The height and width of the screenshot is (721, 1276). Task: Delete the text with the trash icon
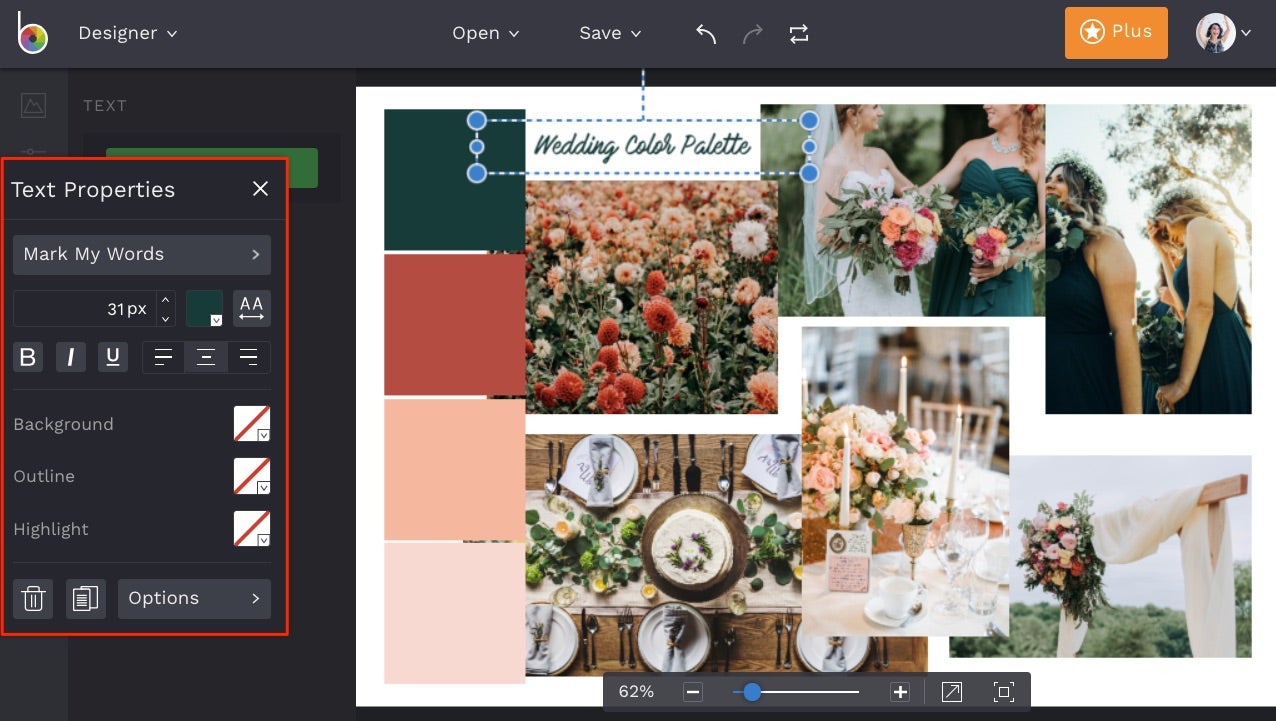pos(33,598)
